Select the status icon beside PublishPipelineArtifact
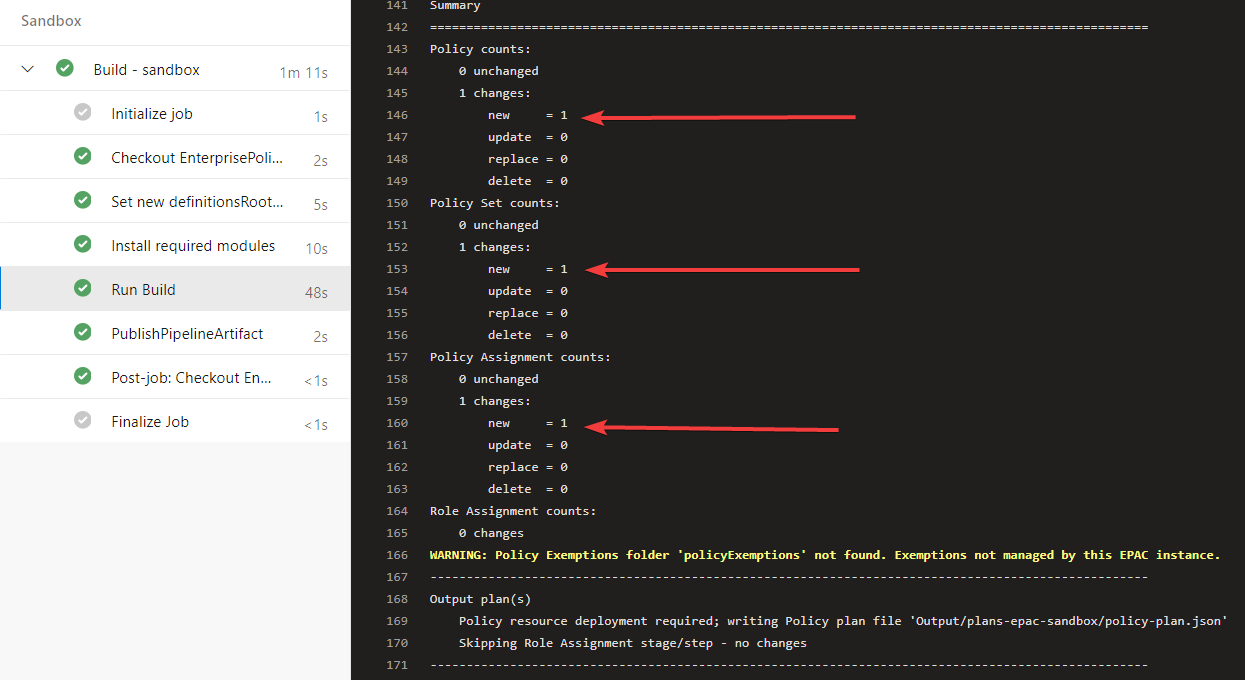 pos(82,332)
